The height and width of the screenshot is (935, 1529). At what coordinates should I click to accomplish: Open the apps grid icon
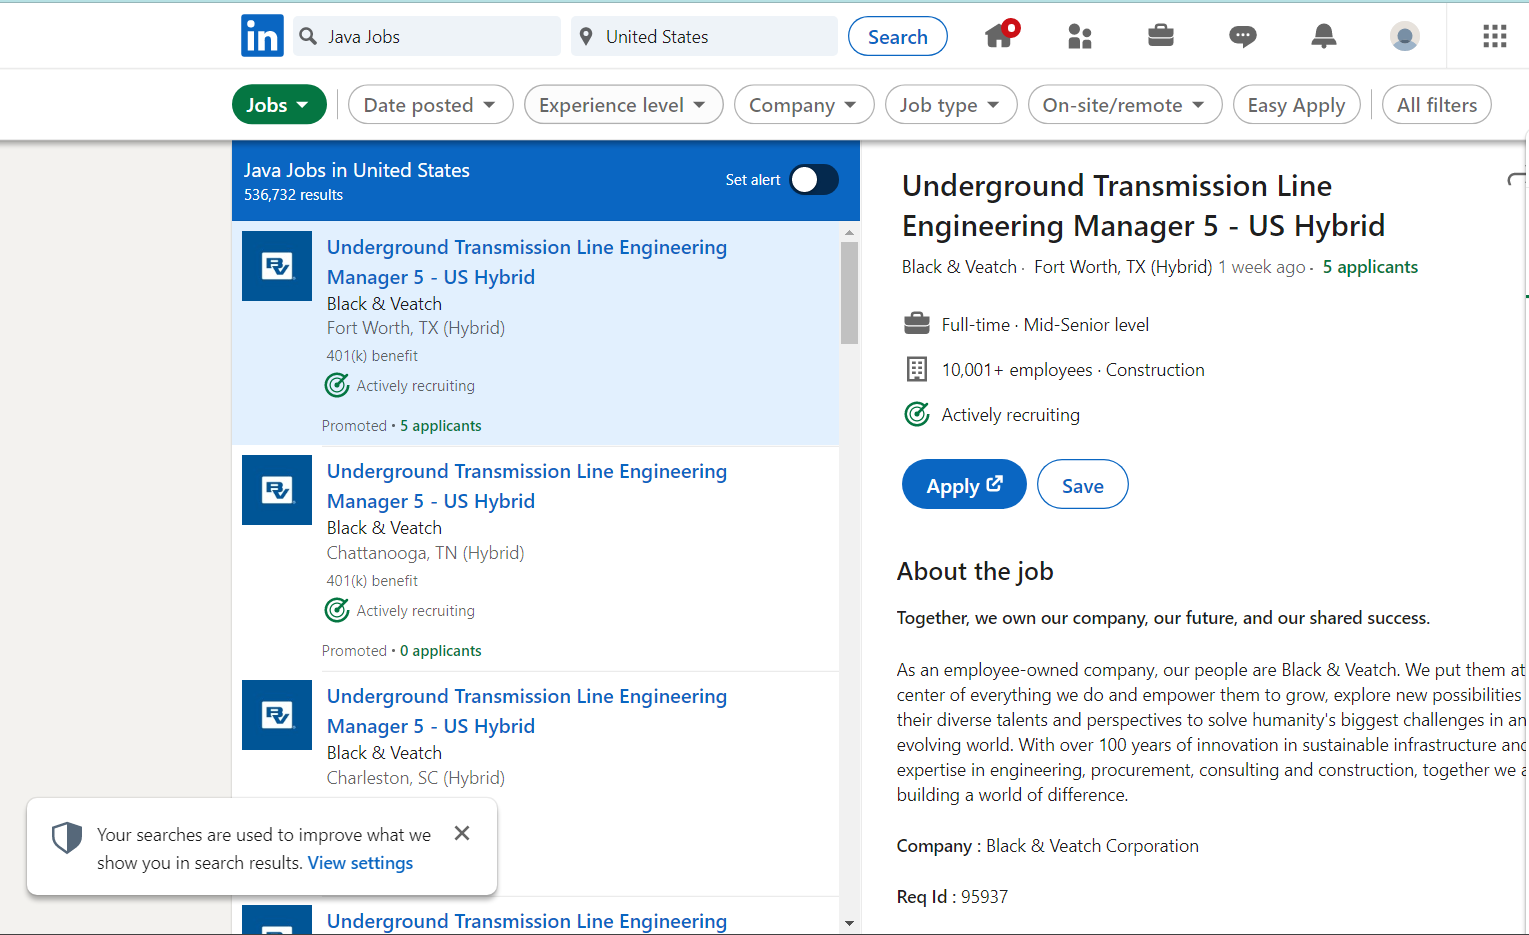click(1495, 36)
